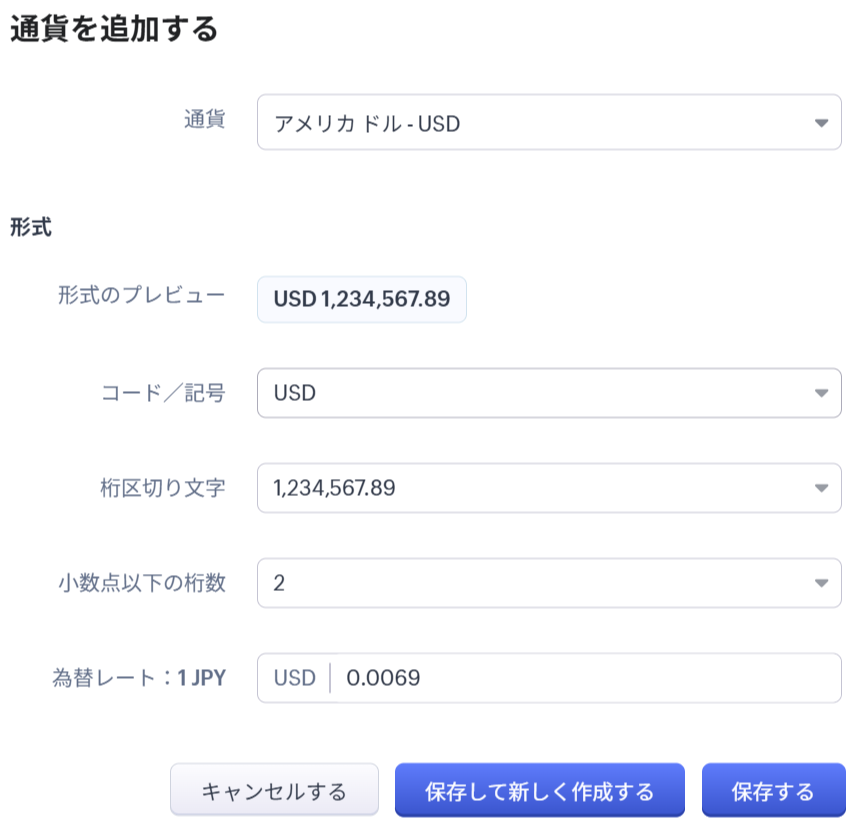Expand the 桁区切り文字 dropdown showing 1,234,567.89

pos(530,488)
